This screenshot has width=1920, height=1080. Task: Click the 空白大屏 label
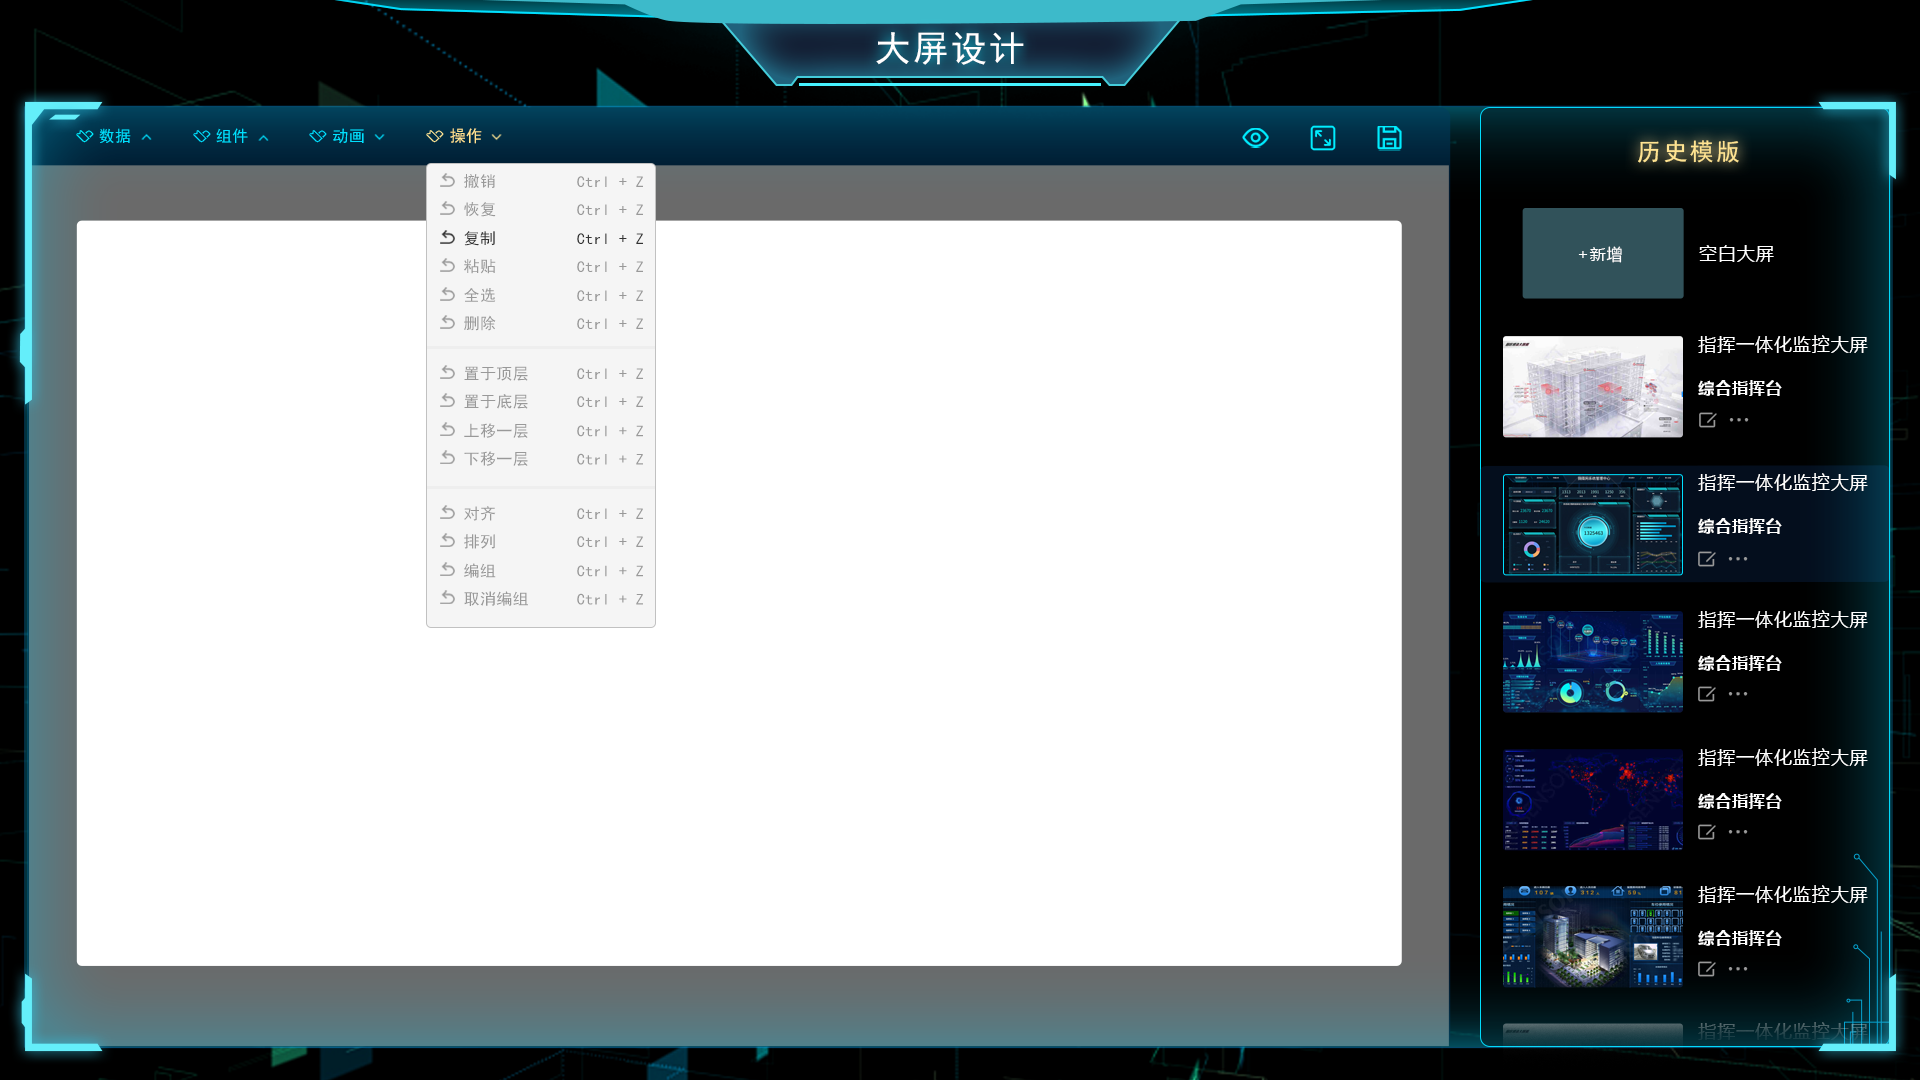(x=1736, y=254)
